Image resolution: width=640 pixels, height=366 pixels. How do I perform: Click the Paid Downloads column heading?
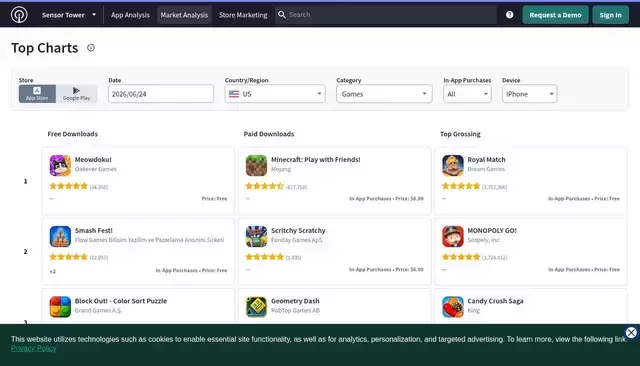[269, 134]
